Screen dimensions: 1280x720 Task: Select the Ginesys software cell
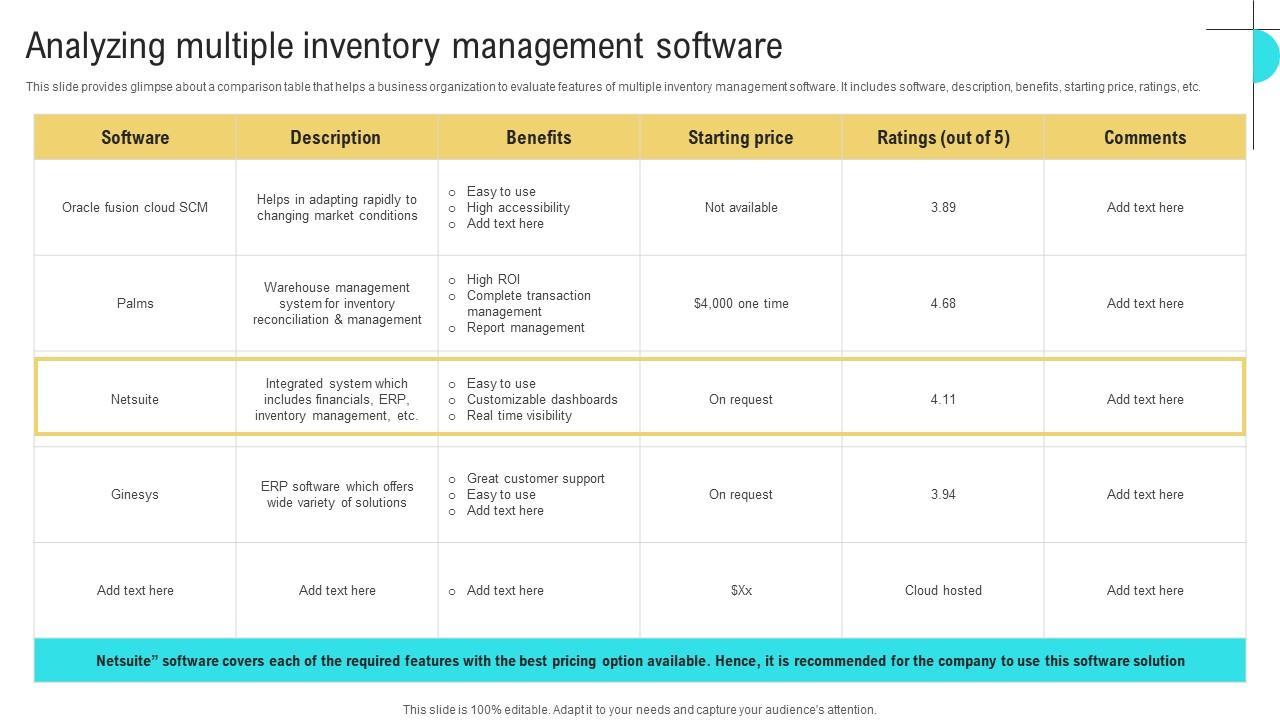(x=135, y=495)
